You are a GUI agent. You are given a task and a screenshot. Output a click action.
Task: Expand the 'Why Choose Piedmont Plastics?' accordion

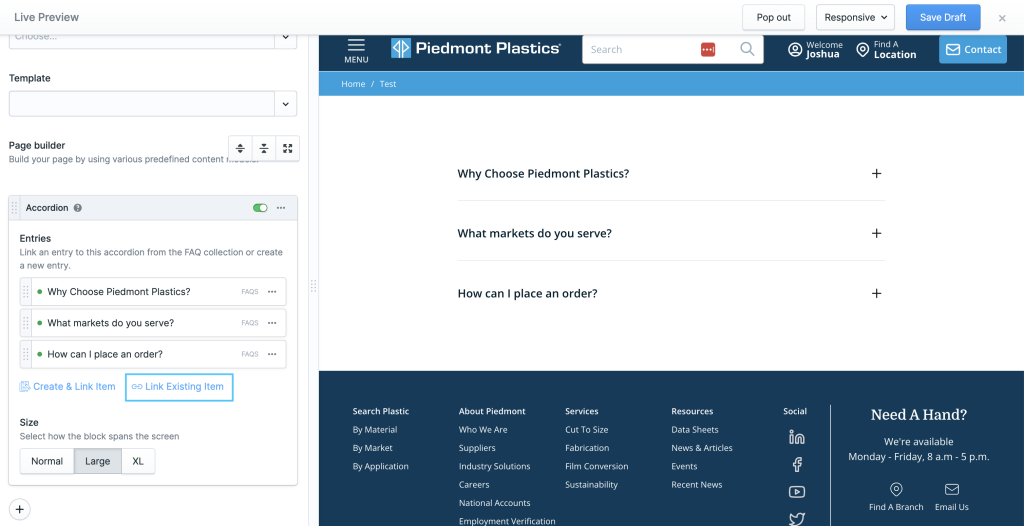(x=876, y=173)
